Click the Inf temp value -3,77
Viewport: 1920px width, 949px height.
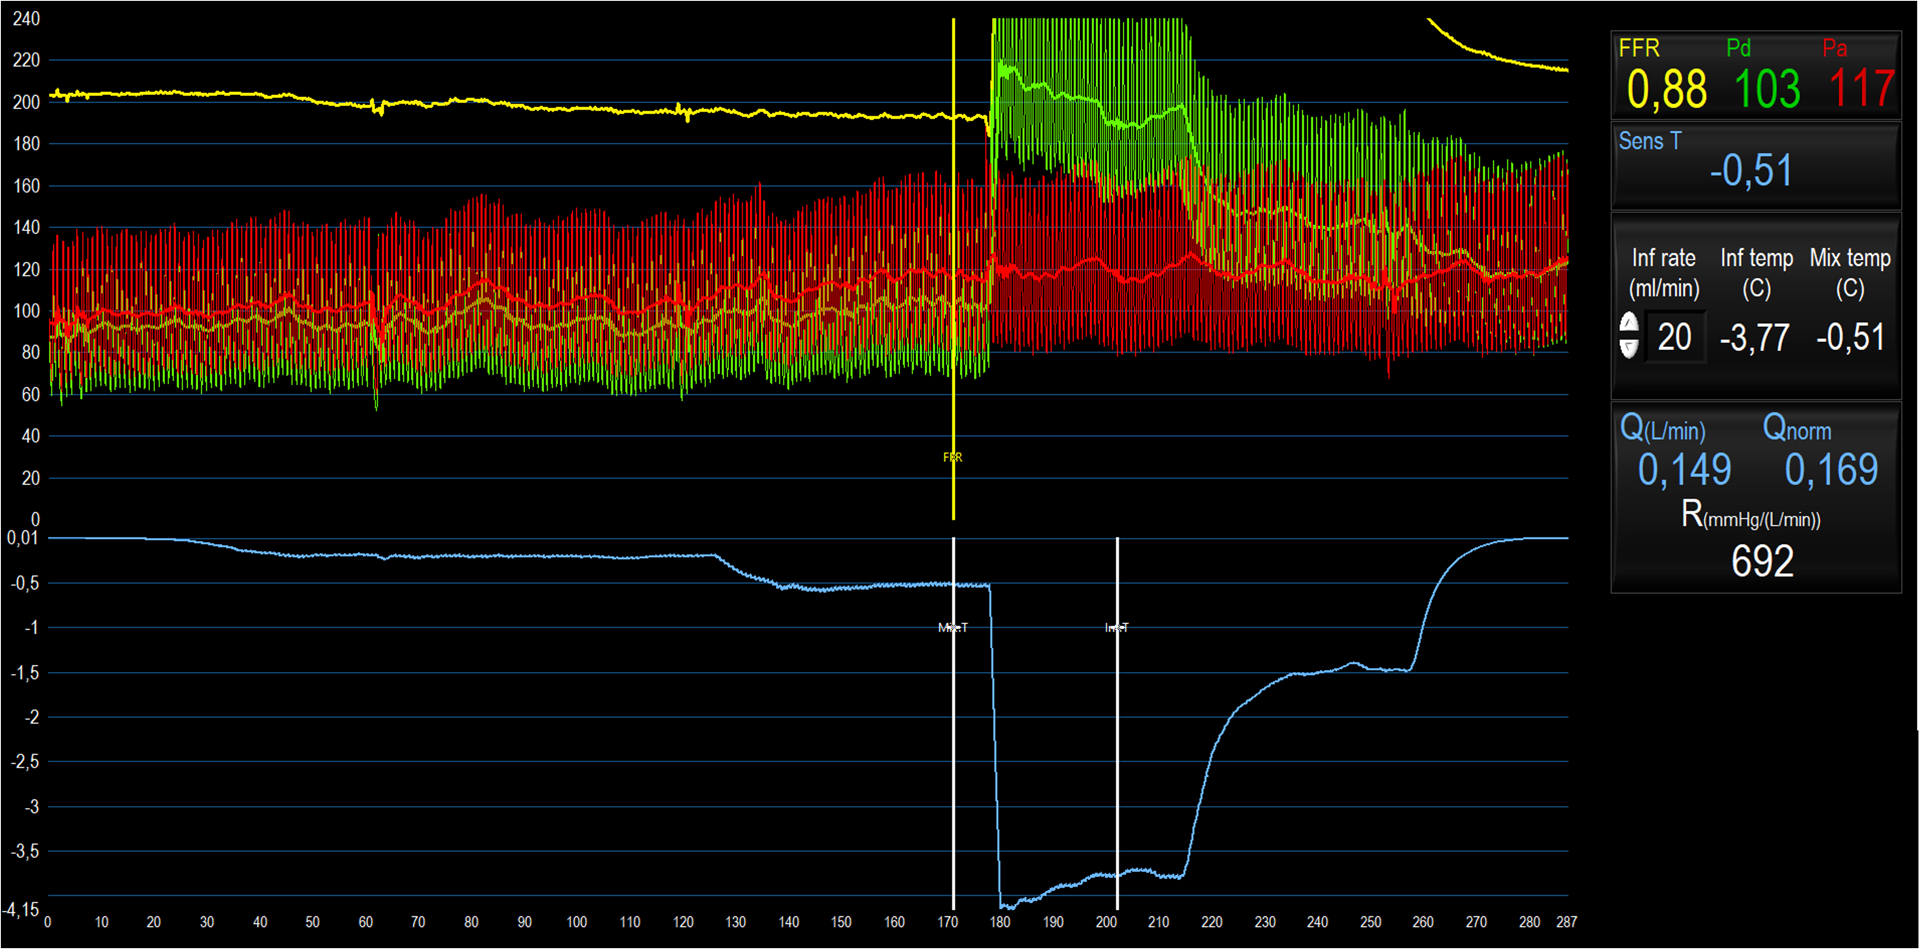[1755, 338]
